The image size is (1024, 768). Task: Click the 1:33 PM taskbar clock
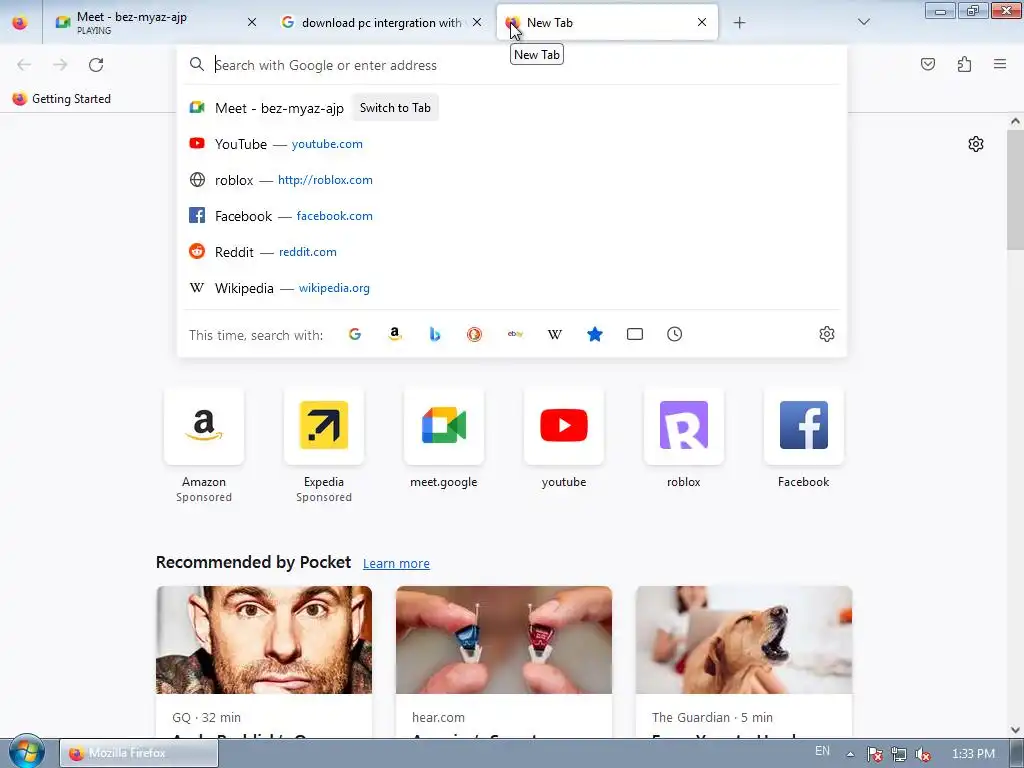pos(973,754)
